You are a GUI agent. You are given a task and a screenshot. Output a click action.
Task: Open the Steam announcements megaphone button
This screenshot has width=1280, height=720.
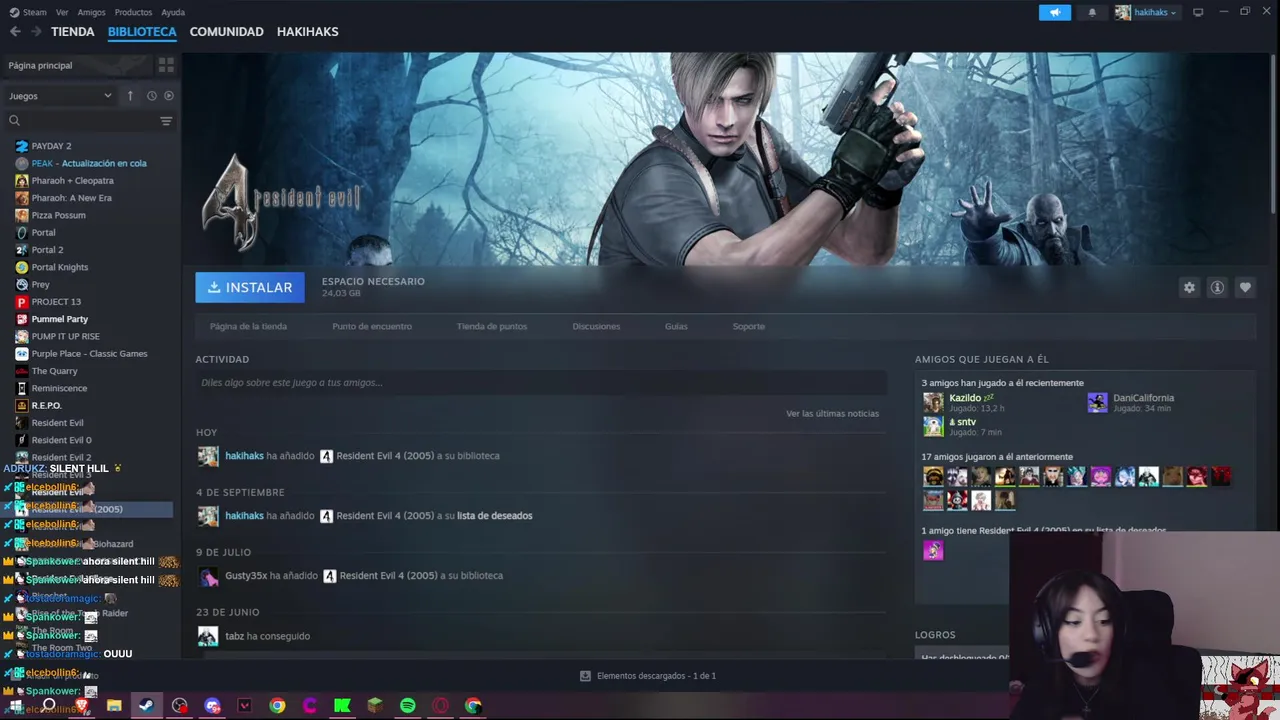1054,12
